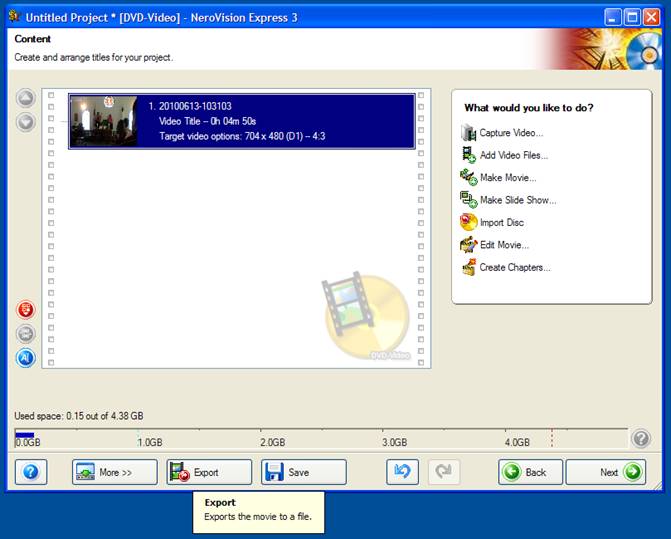This screenshot has height=539, width=671.
Task: Click the Import Disc icon
Action: (x=469, y=222)
